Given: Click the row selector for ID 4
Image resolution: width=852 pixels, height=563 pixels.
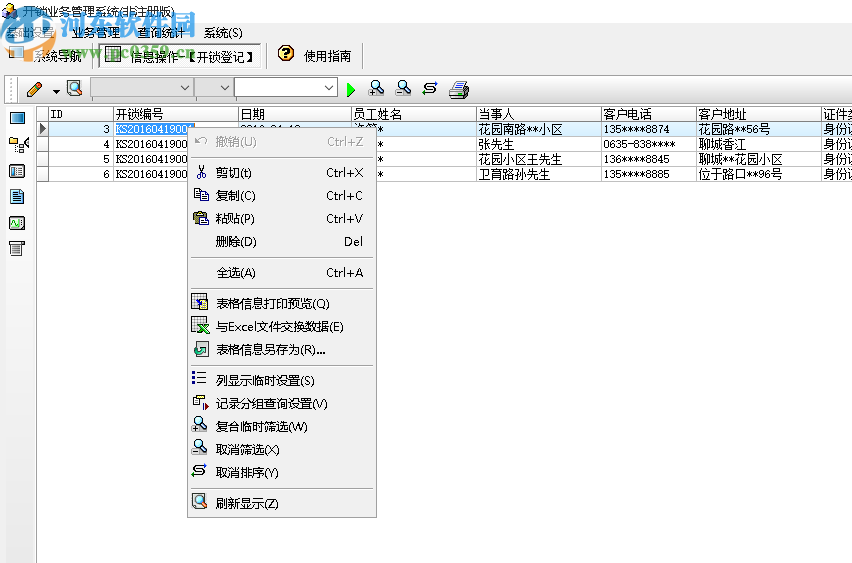Looking at the screenshot, I should (42, 145).
